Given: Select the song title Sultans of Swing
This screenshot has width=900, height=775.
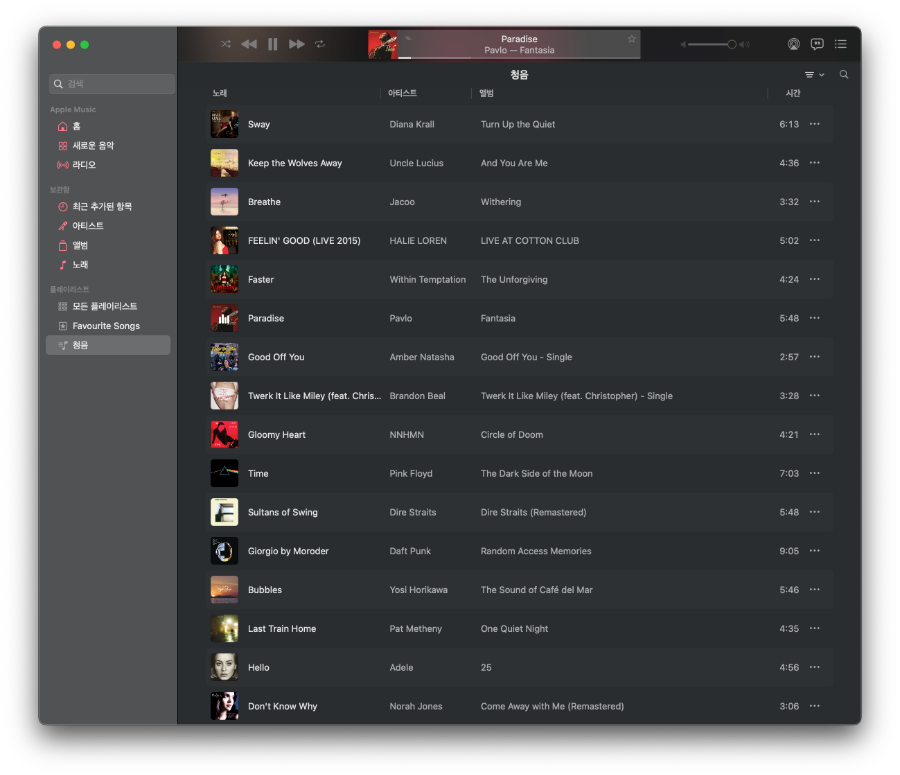Looking at the screenshot, I should 282,513.
